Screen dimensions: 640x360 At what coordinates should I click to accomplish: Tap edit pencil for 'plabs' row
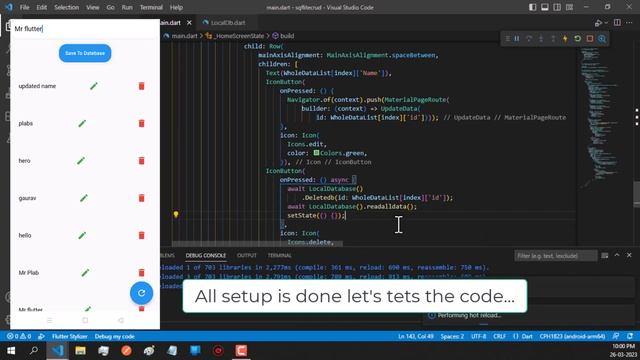tap(82, 123)
